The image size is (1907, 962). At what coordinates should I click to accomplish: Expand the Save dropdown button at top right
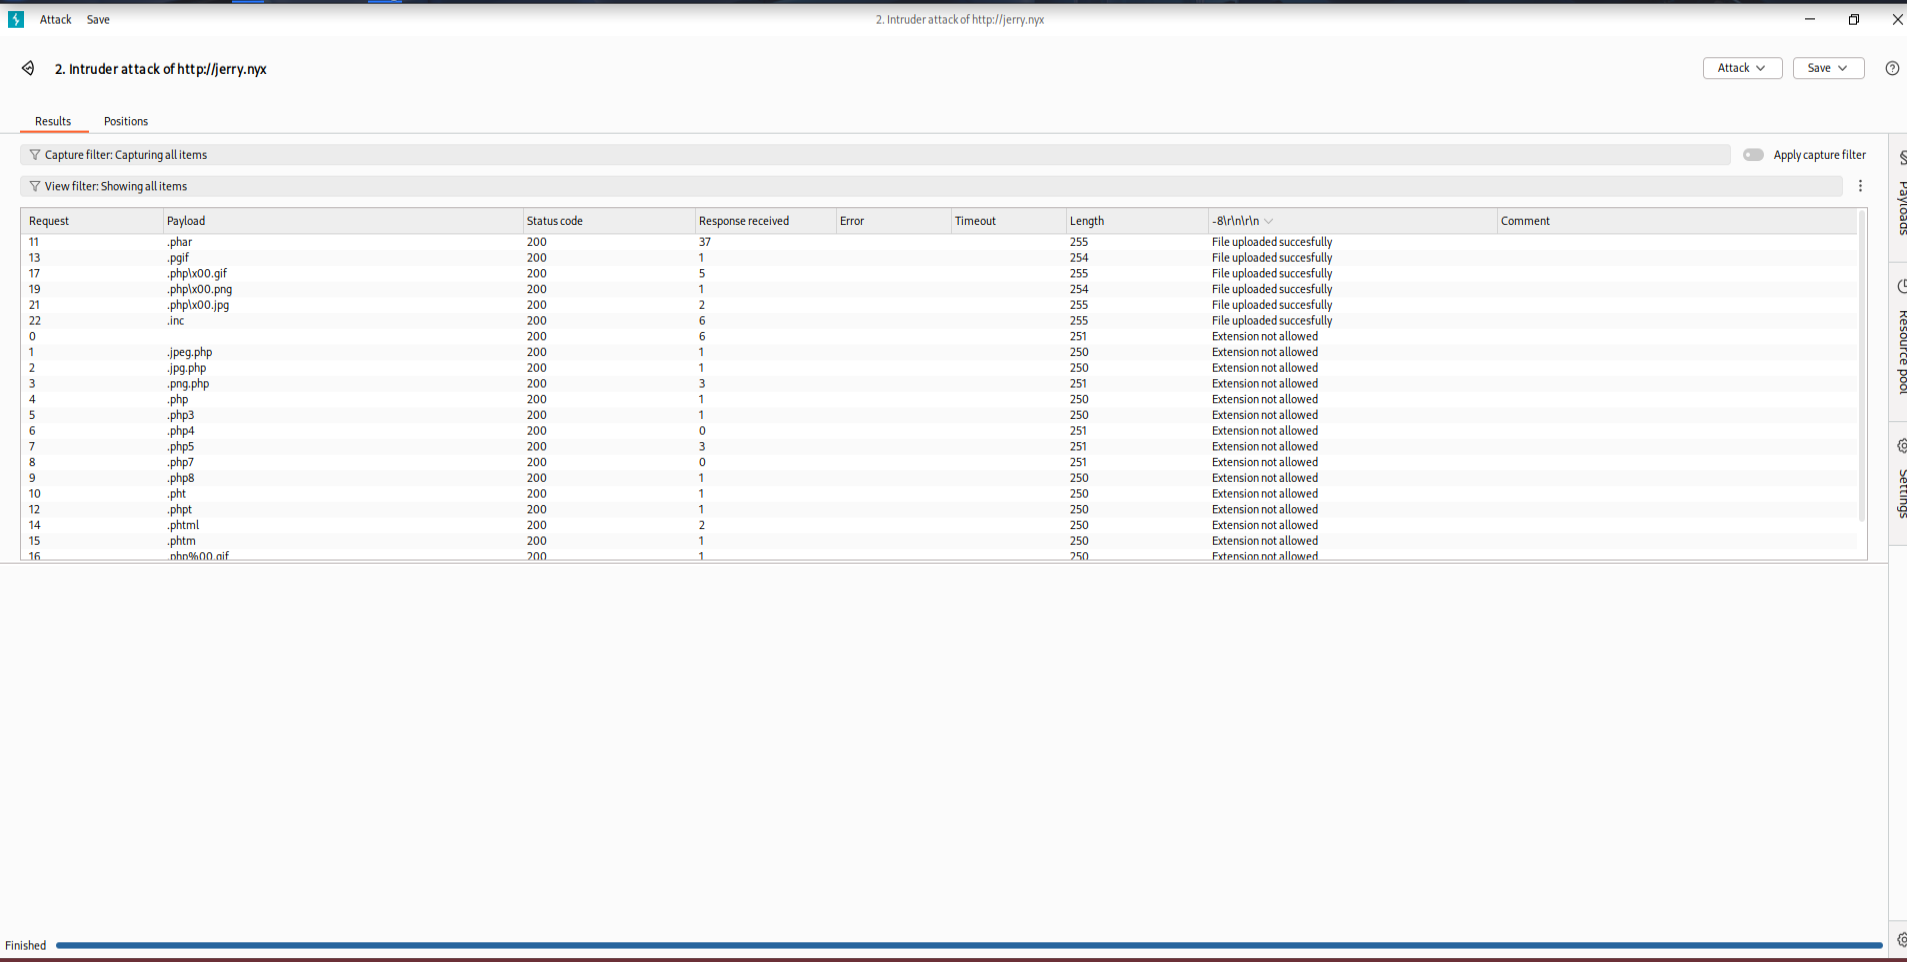1827,68
